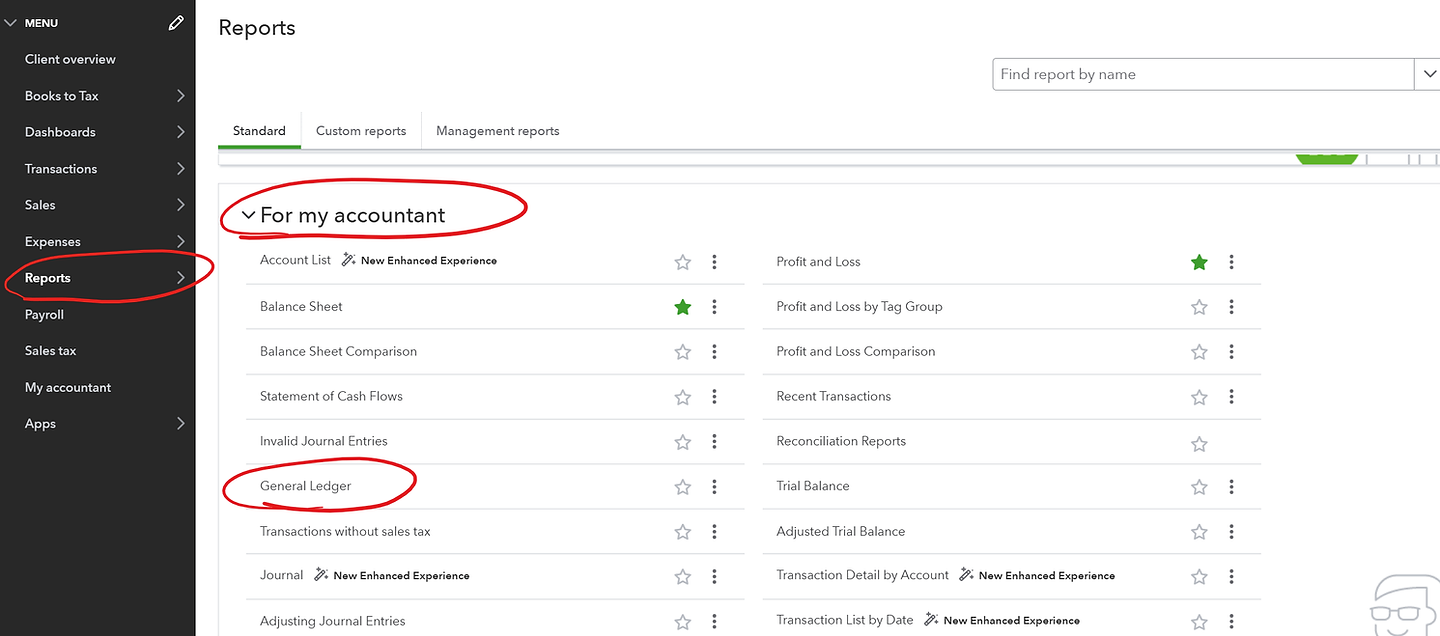This screenshot has width=1440, height=636.
Task: Open Sales tax in the sidebar
Action: point(51,351)
